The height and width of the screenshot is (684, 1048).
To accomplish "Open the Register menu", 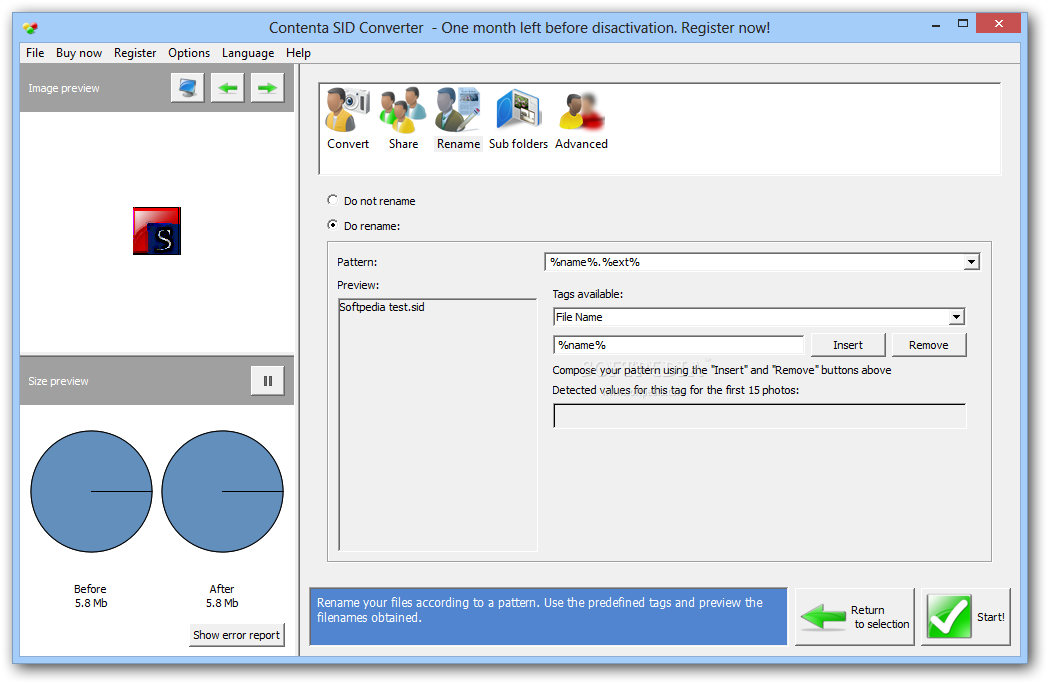I will click(135, 53).
